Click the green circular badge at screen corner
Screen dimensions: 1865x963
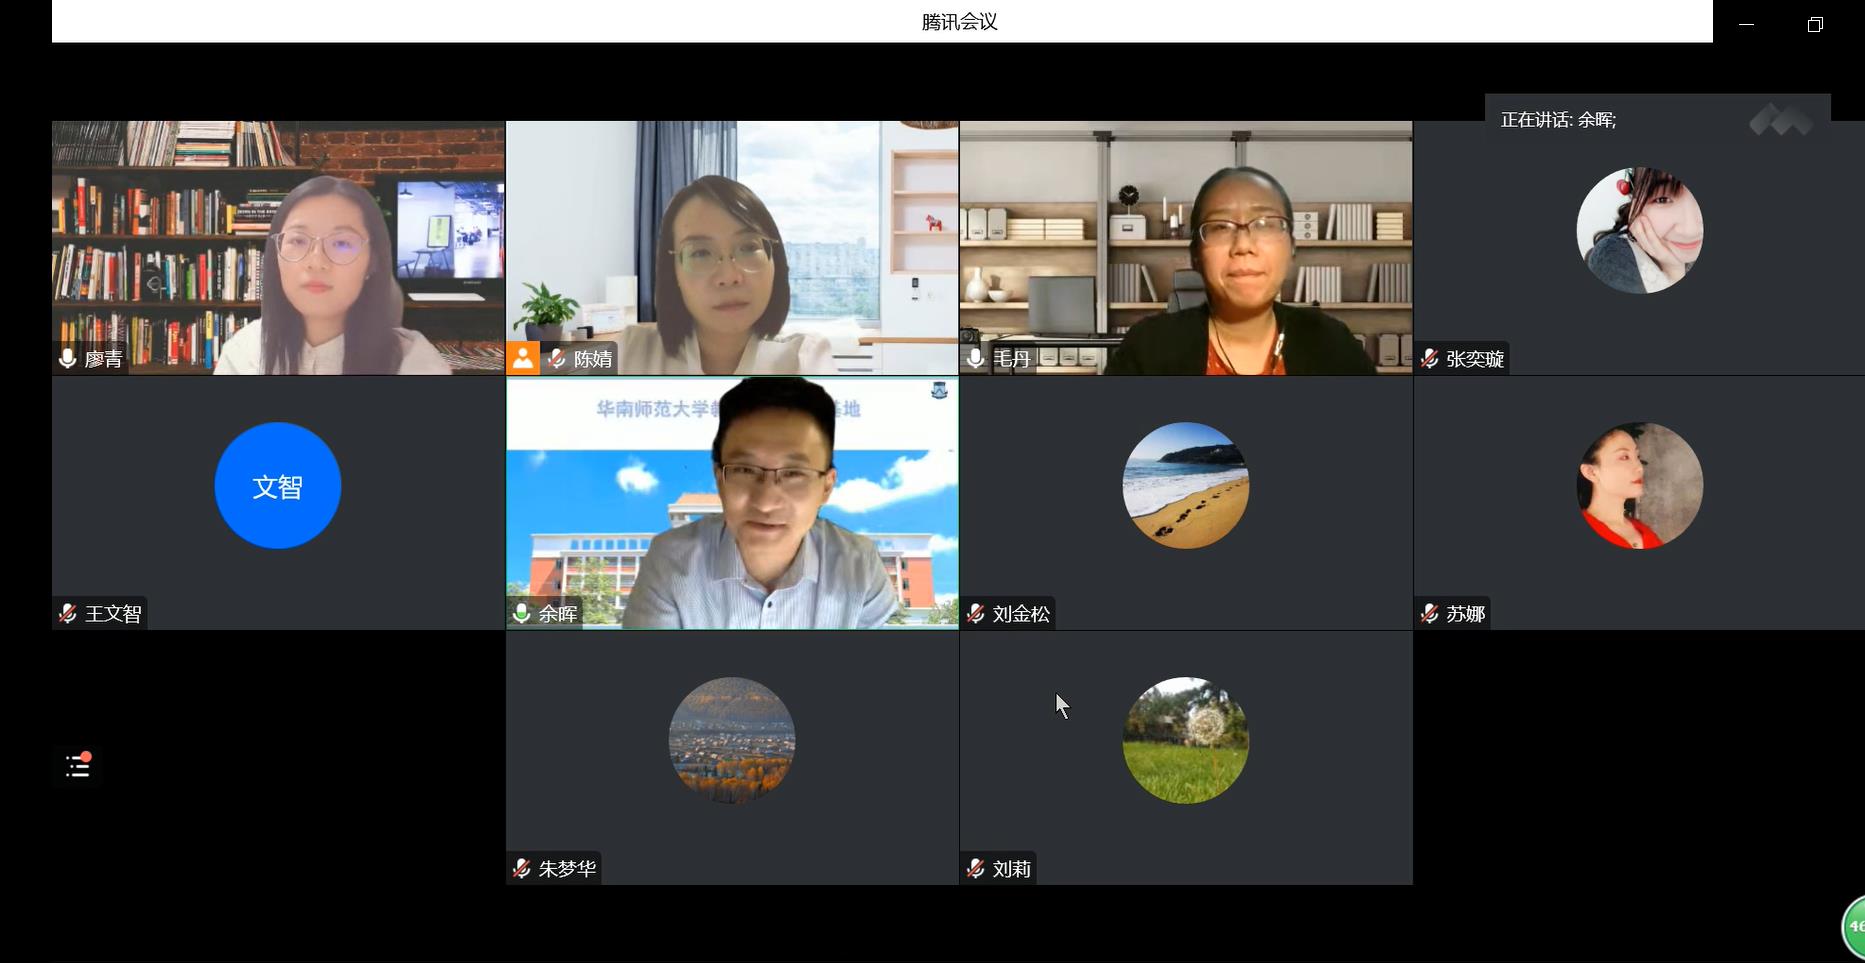coord(1853,927)
